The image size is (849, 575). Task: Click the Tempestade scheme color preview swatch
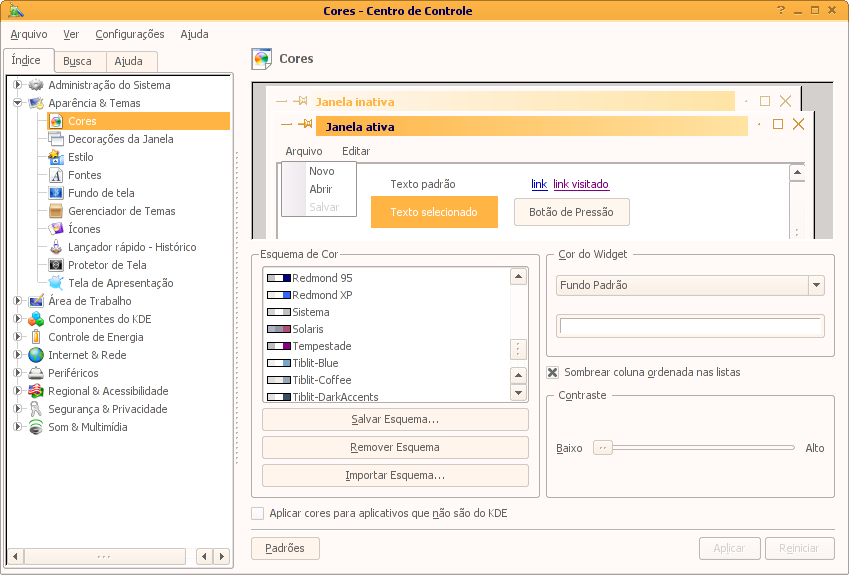click(x=279, y=346)
